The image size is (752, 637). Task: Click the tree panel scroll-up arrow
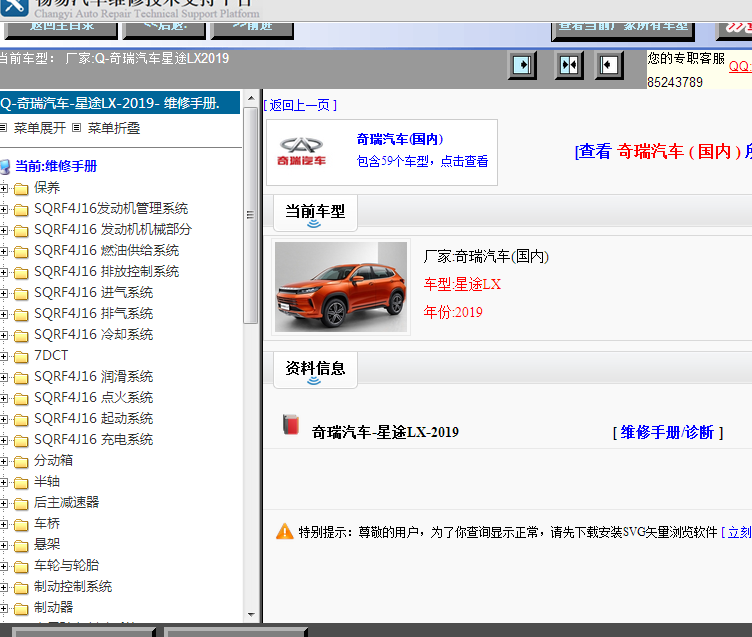pyautogui.click(x=251, y=98)
